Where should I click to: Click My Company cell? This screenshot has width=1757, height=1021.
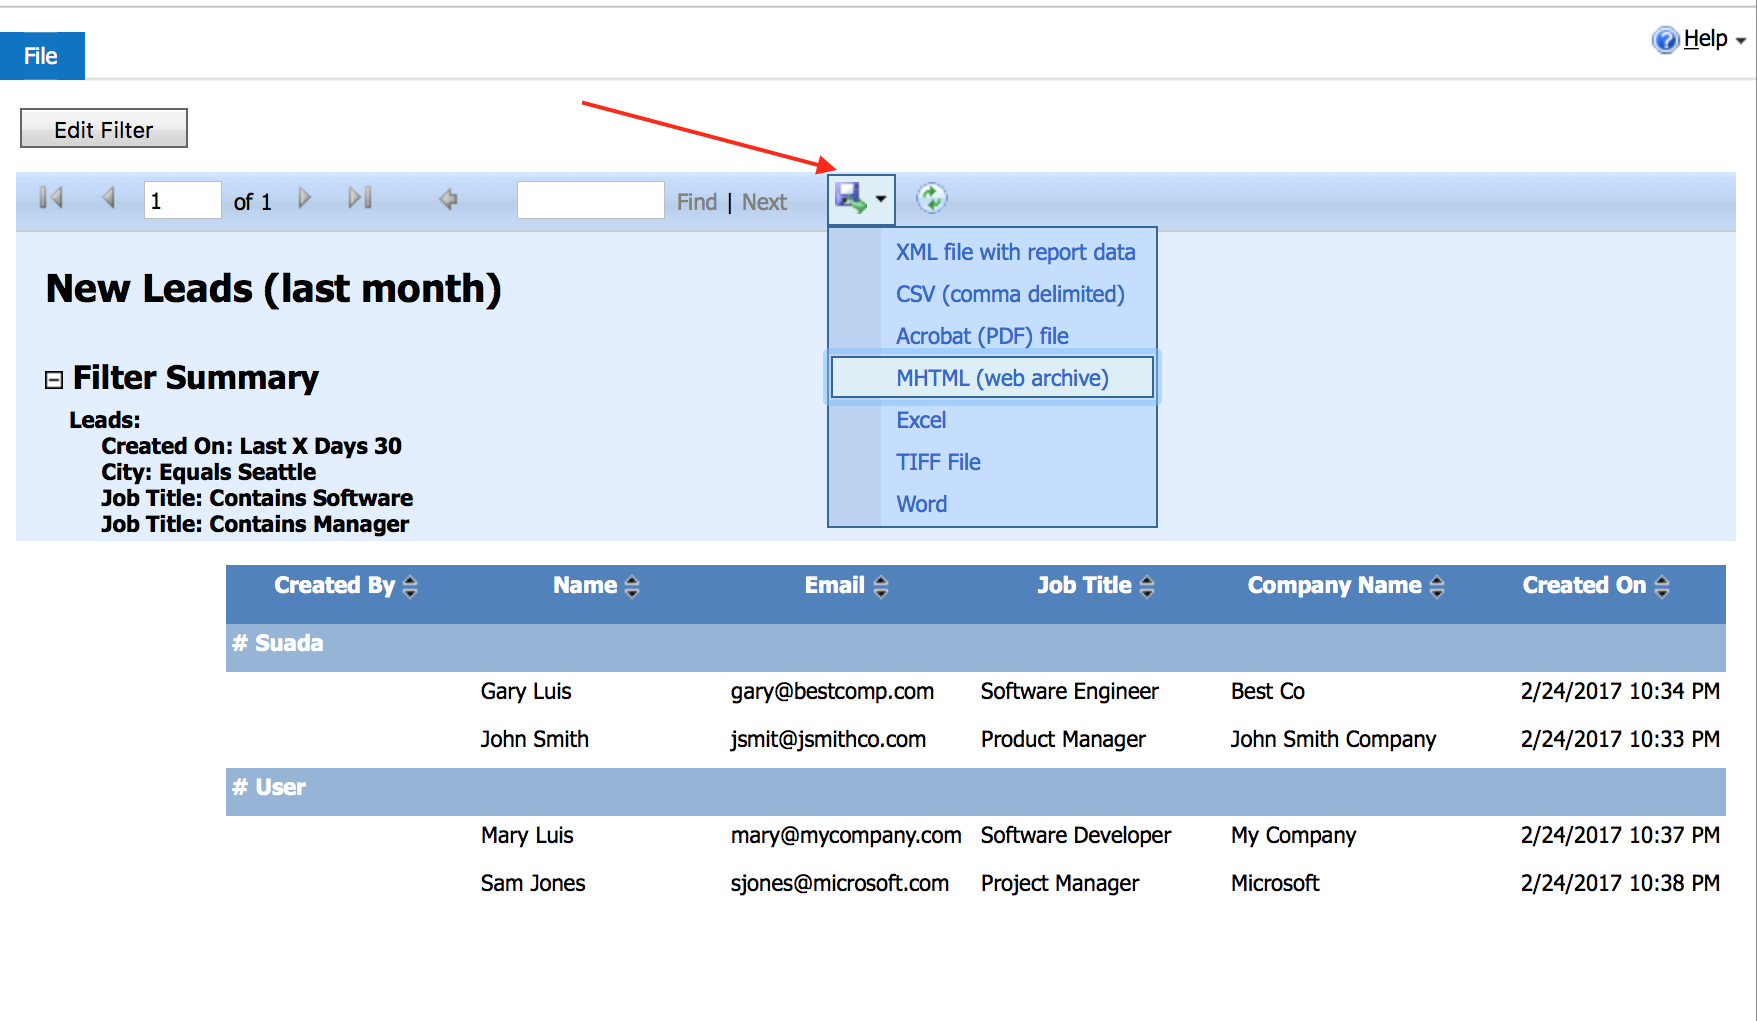tap(1293, 835)
